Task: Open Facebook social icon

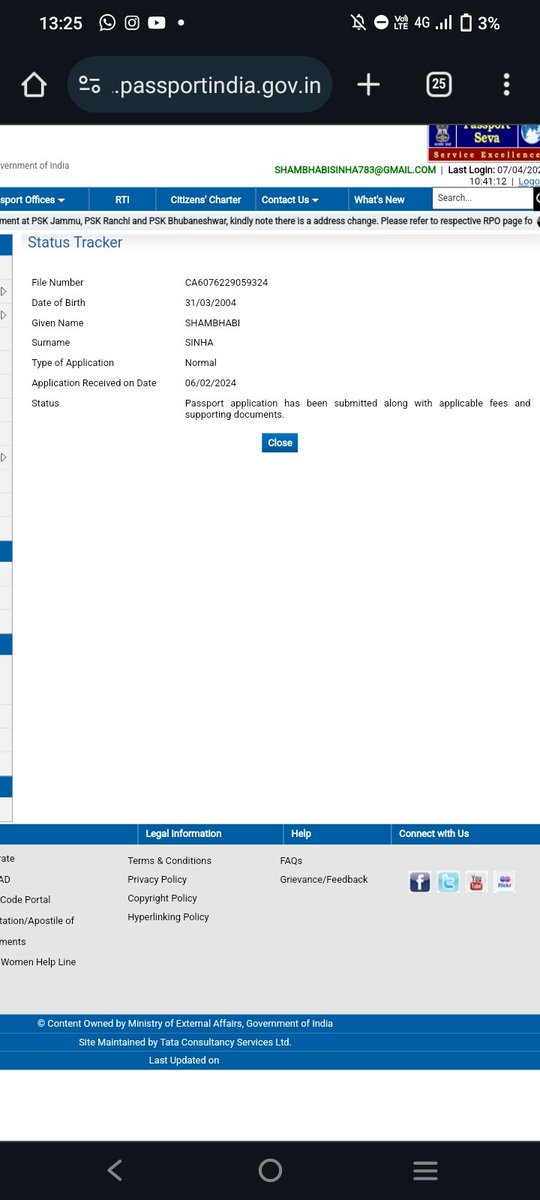Action: [420, 882]
